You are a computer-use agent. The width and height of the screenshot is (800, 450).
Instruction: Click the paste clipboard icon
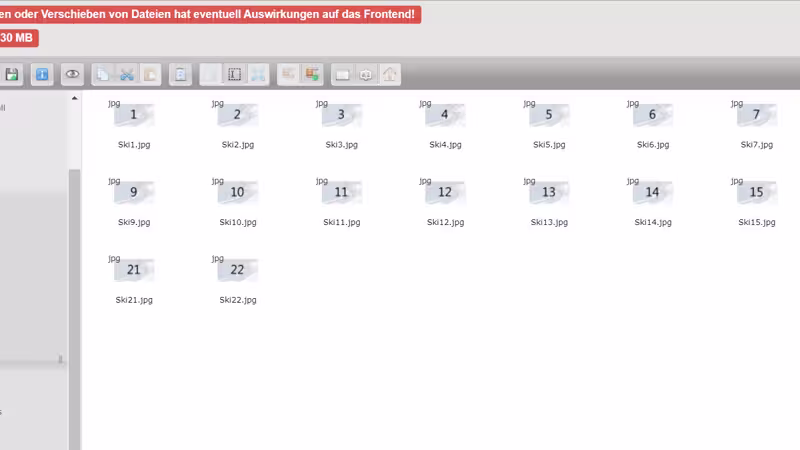[150, 74]
